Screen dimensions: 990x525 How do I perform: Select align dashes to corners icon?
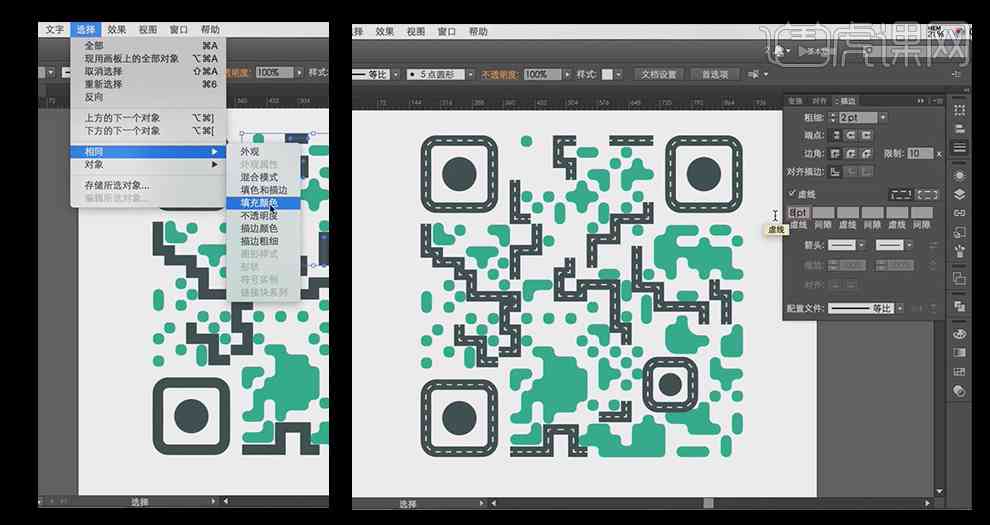(x=927, y=195)
